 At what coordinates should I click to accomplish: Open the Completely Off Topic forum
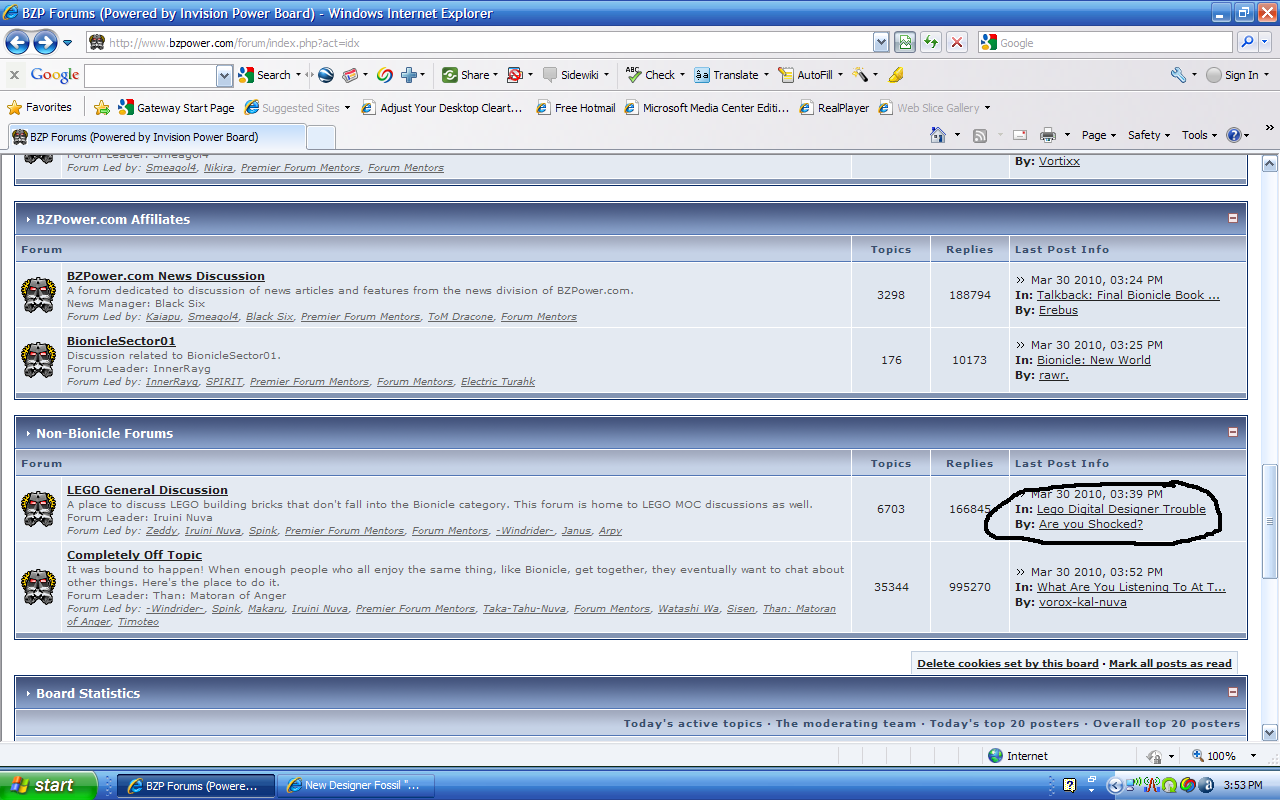point(134,555)
